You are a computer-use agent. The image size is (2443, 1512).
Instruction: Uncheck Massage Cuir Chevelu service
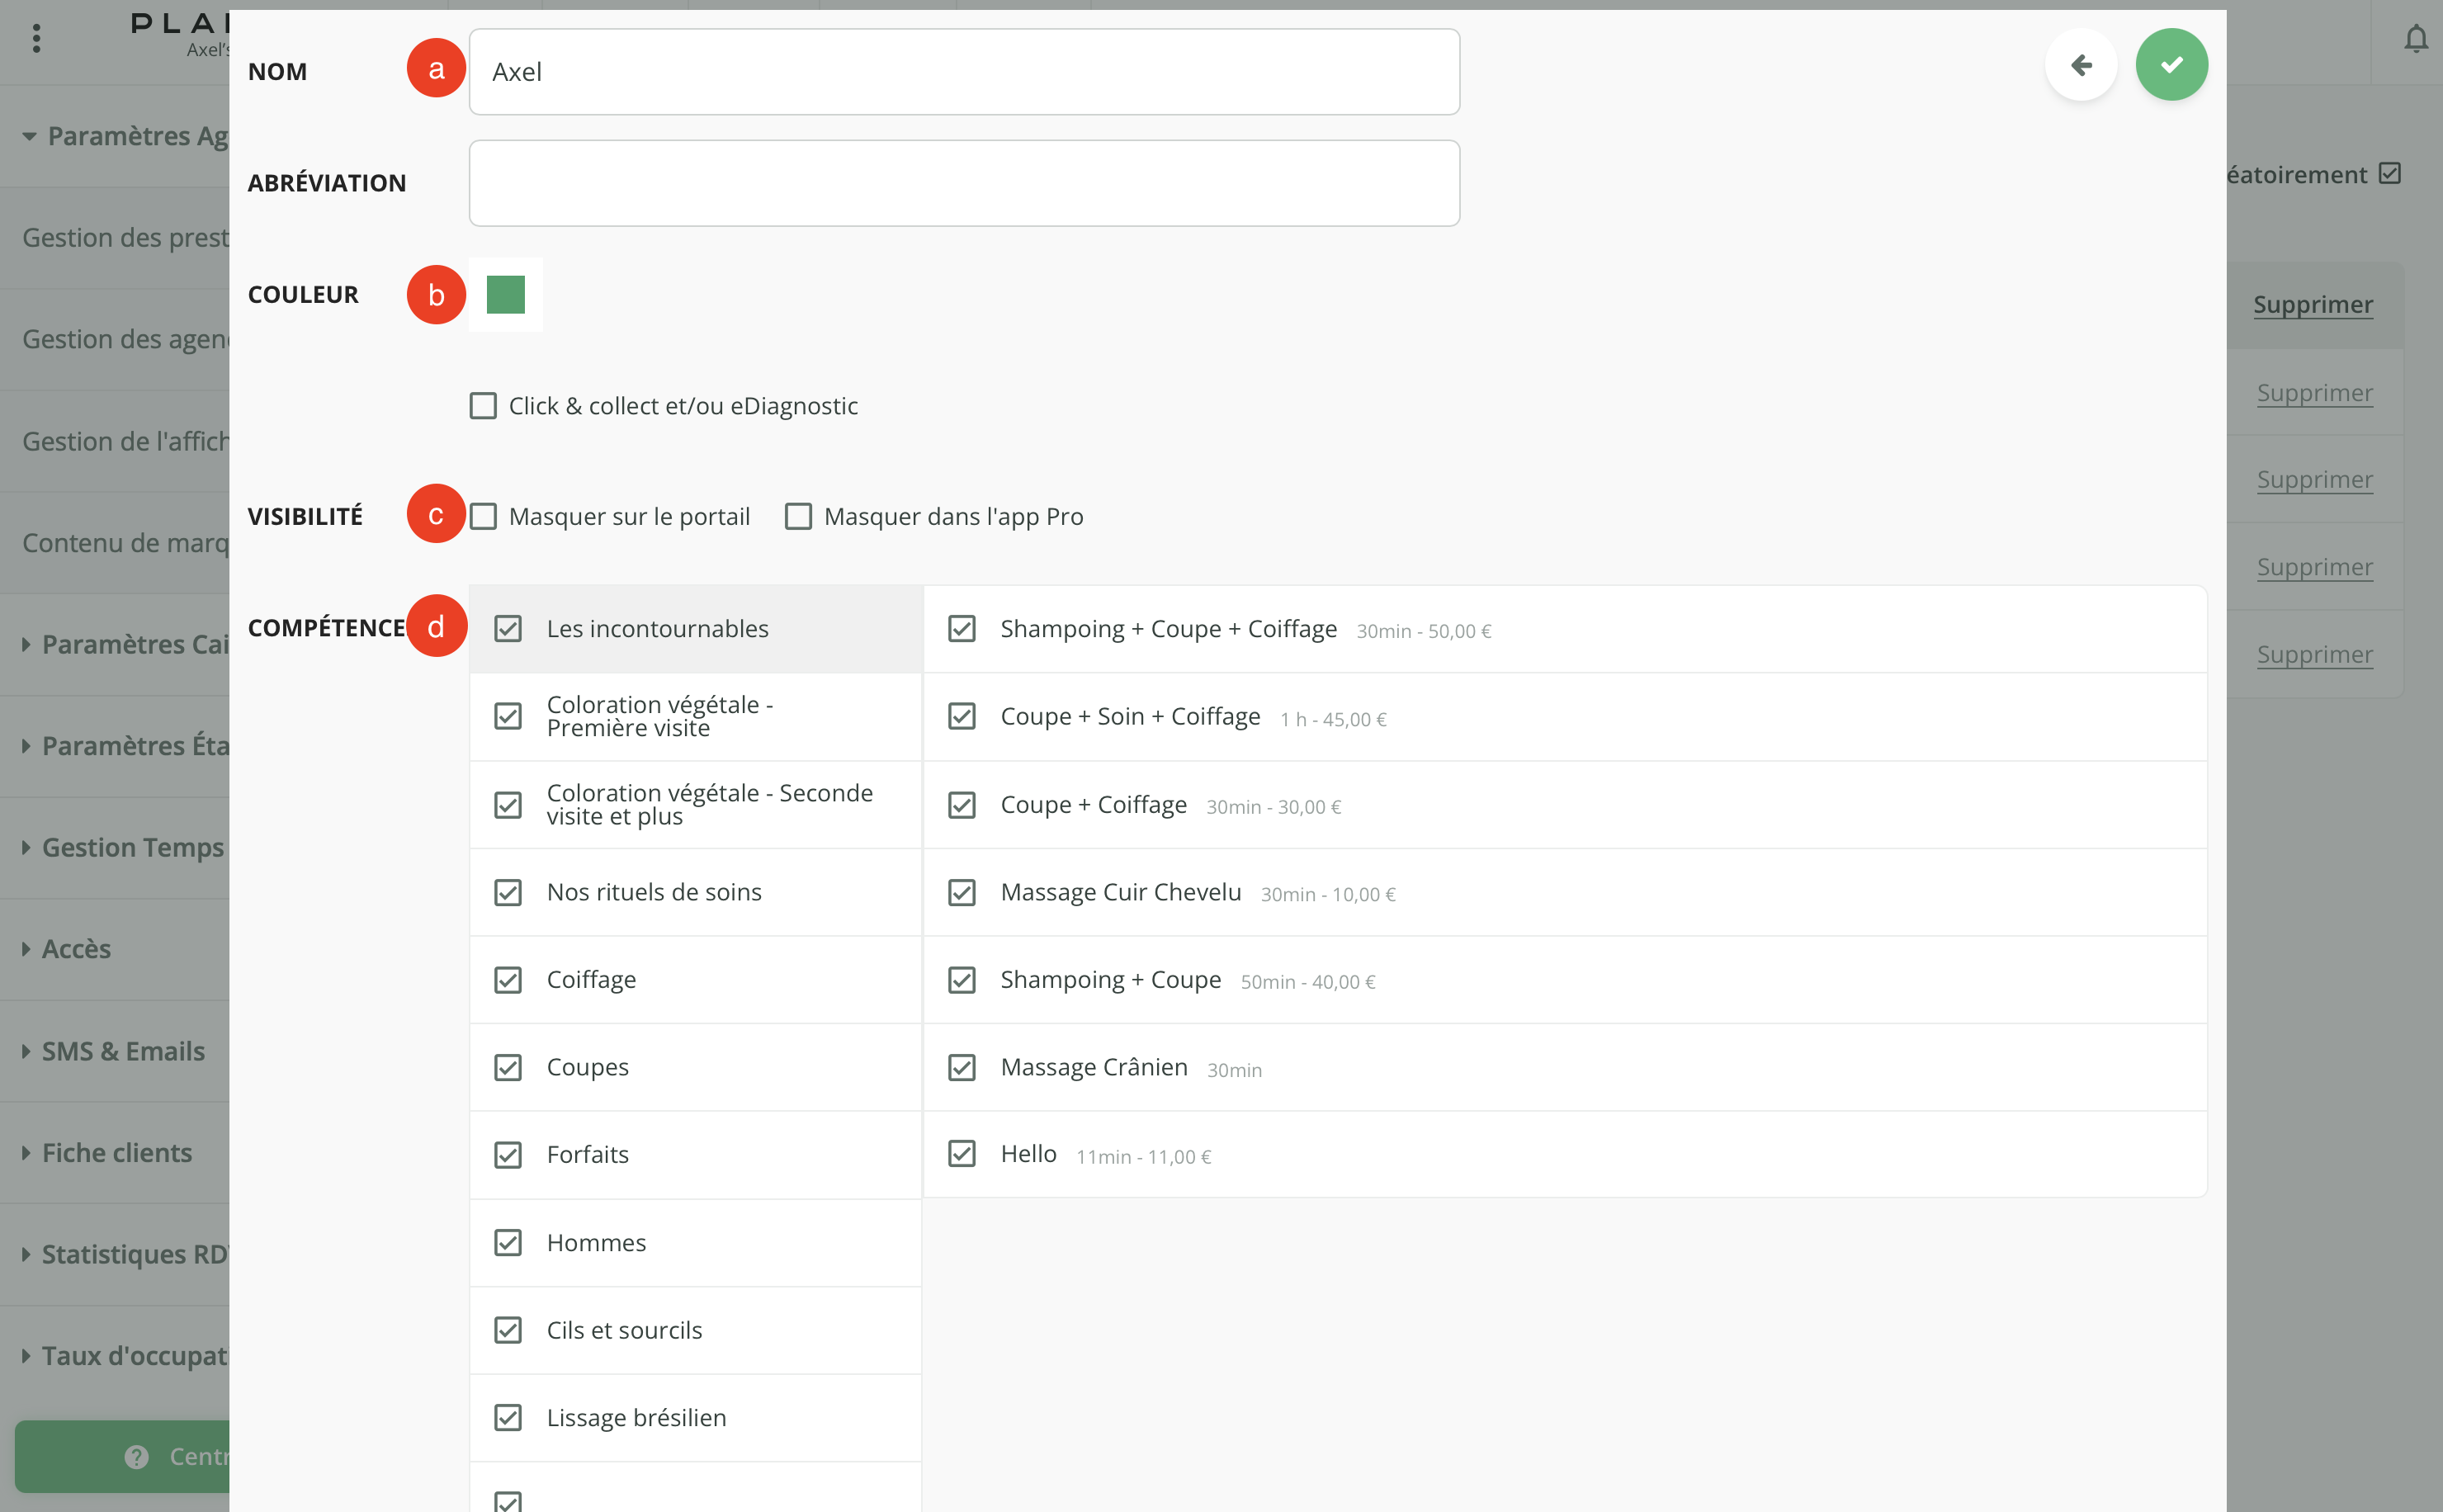coord(962,892)
